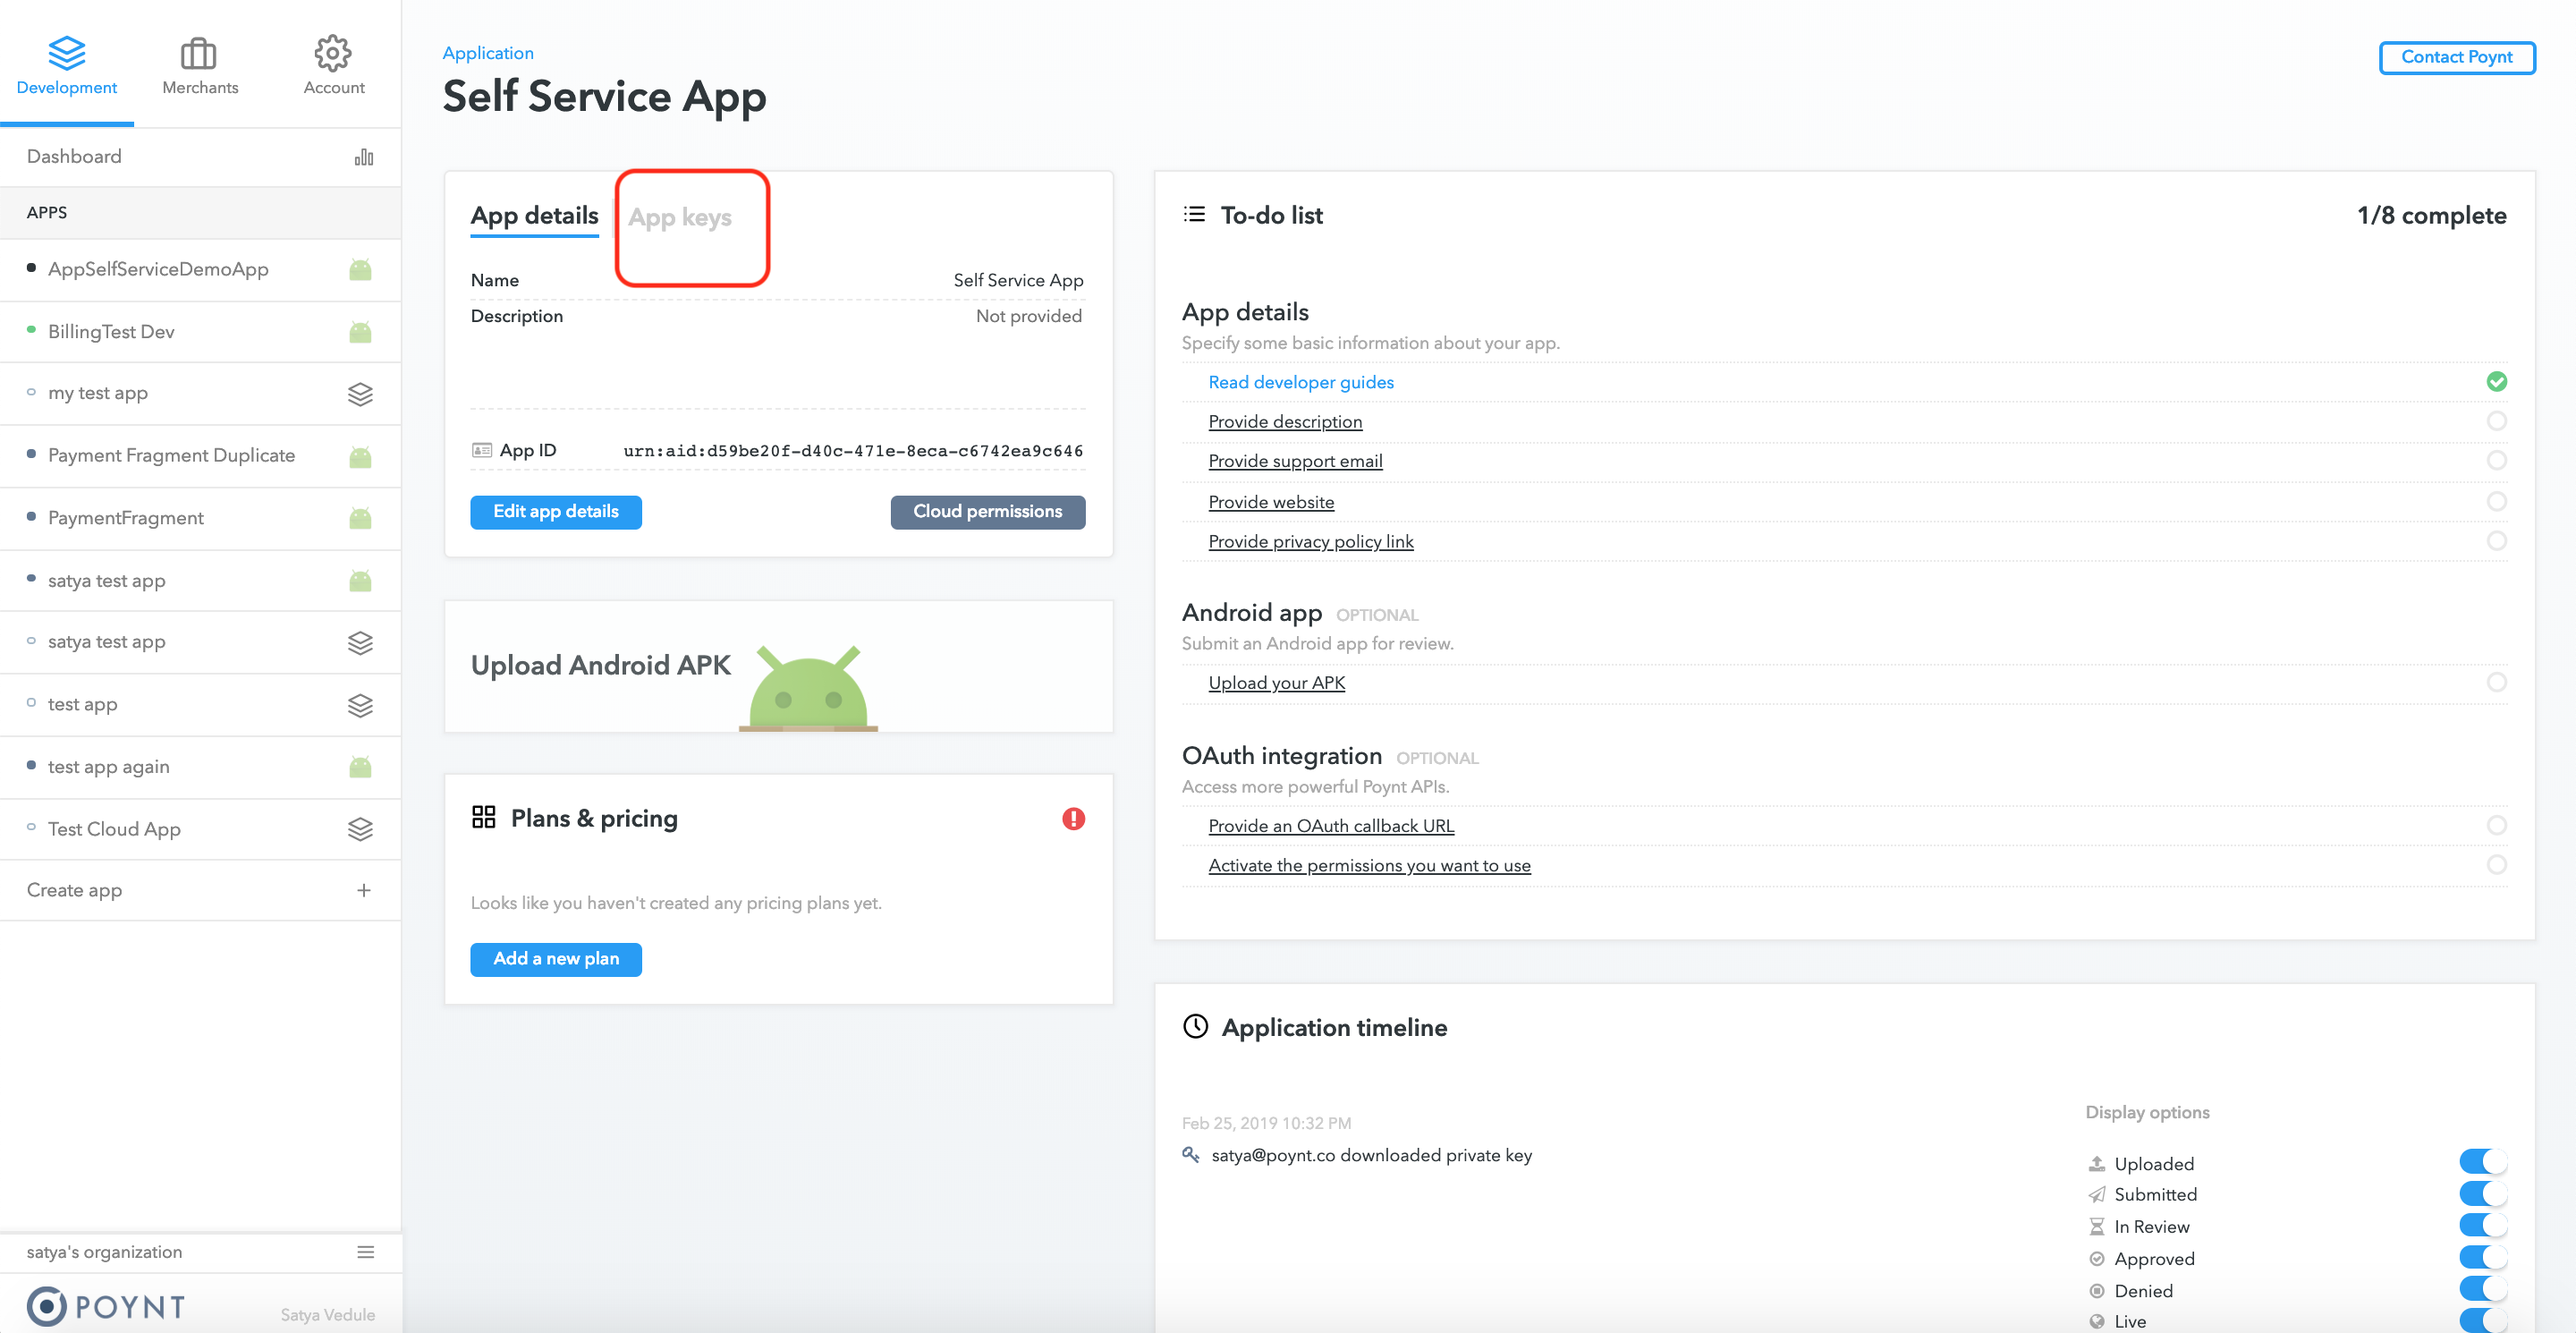Viewport: 2576px width, 1333px height.
Task: Click the To-do list icon
Action: [x=1194, y=214]
